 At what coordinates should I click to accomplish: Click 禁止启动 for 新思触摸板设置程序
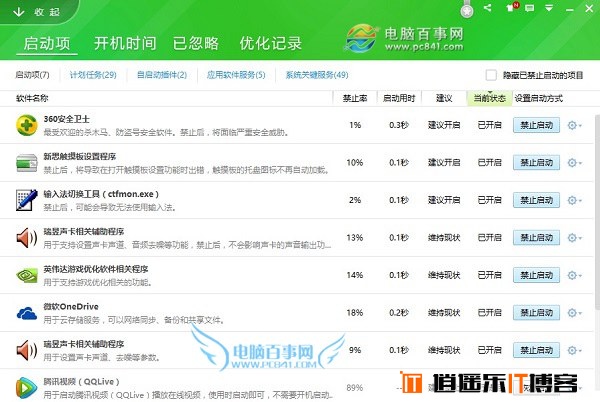point(535,162)
